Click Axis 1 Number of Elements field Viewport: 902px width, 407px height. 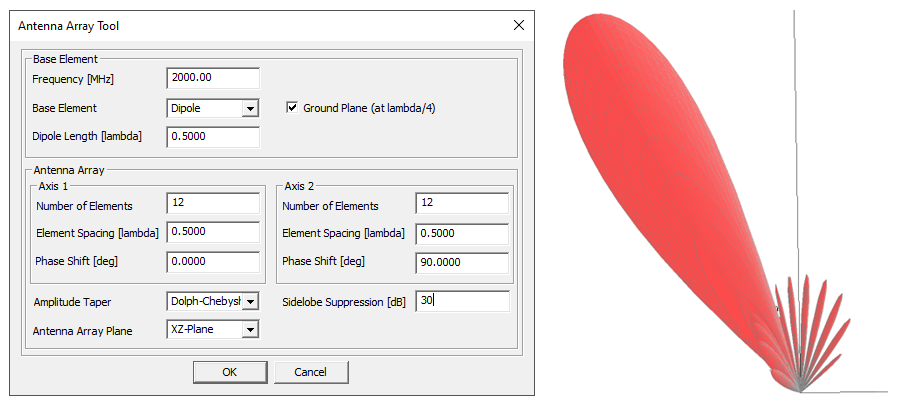[213, 205]
